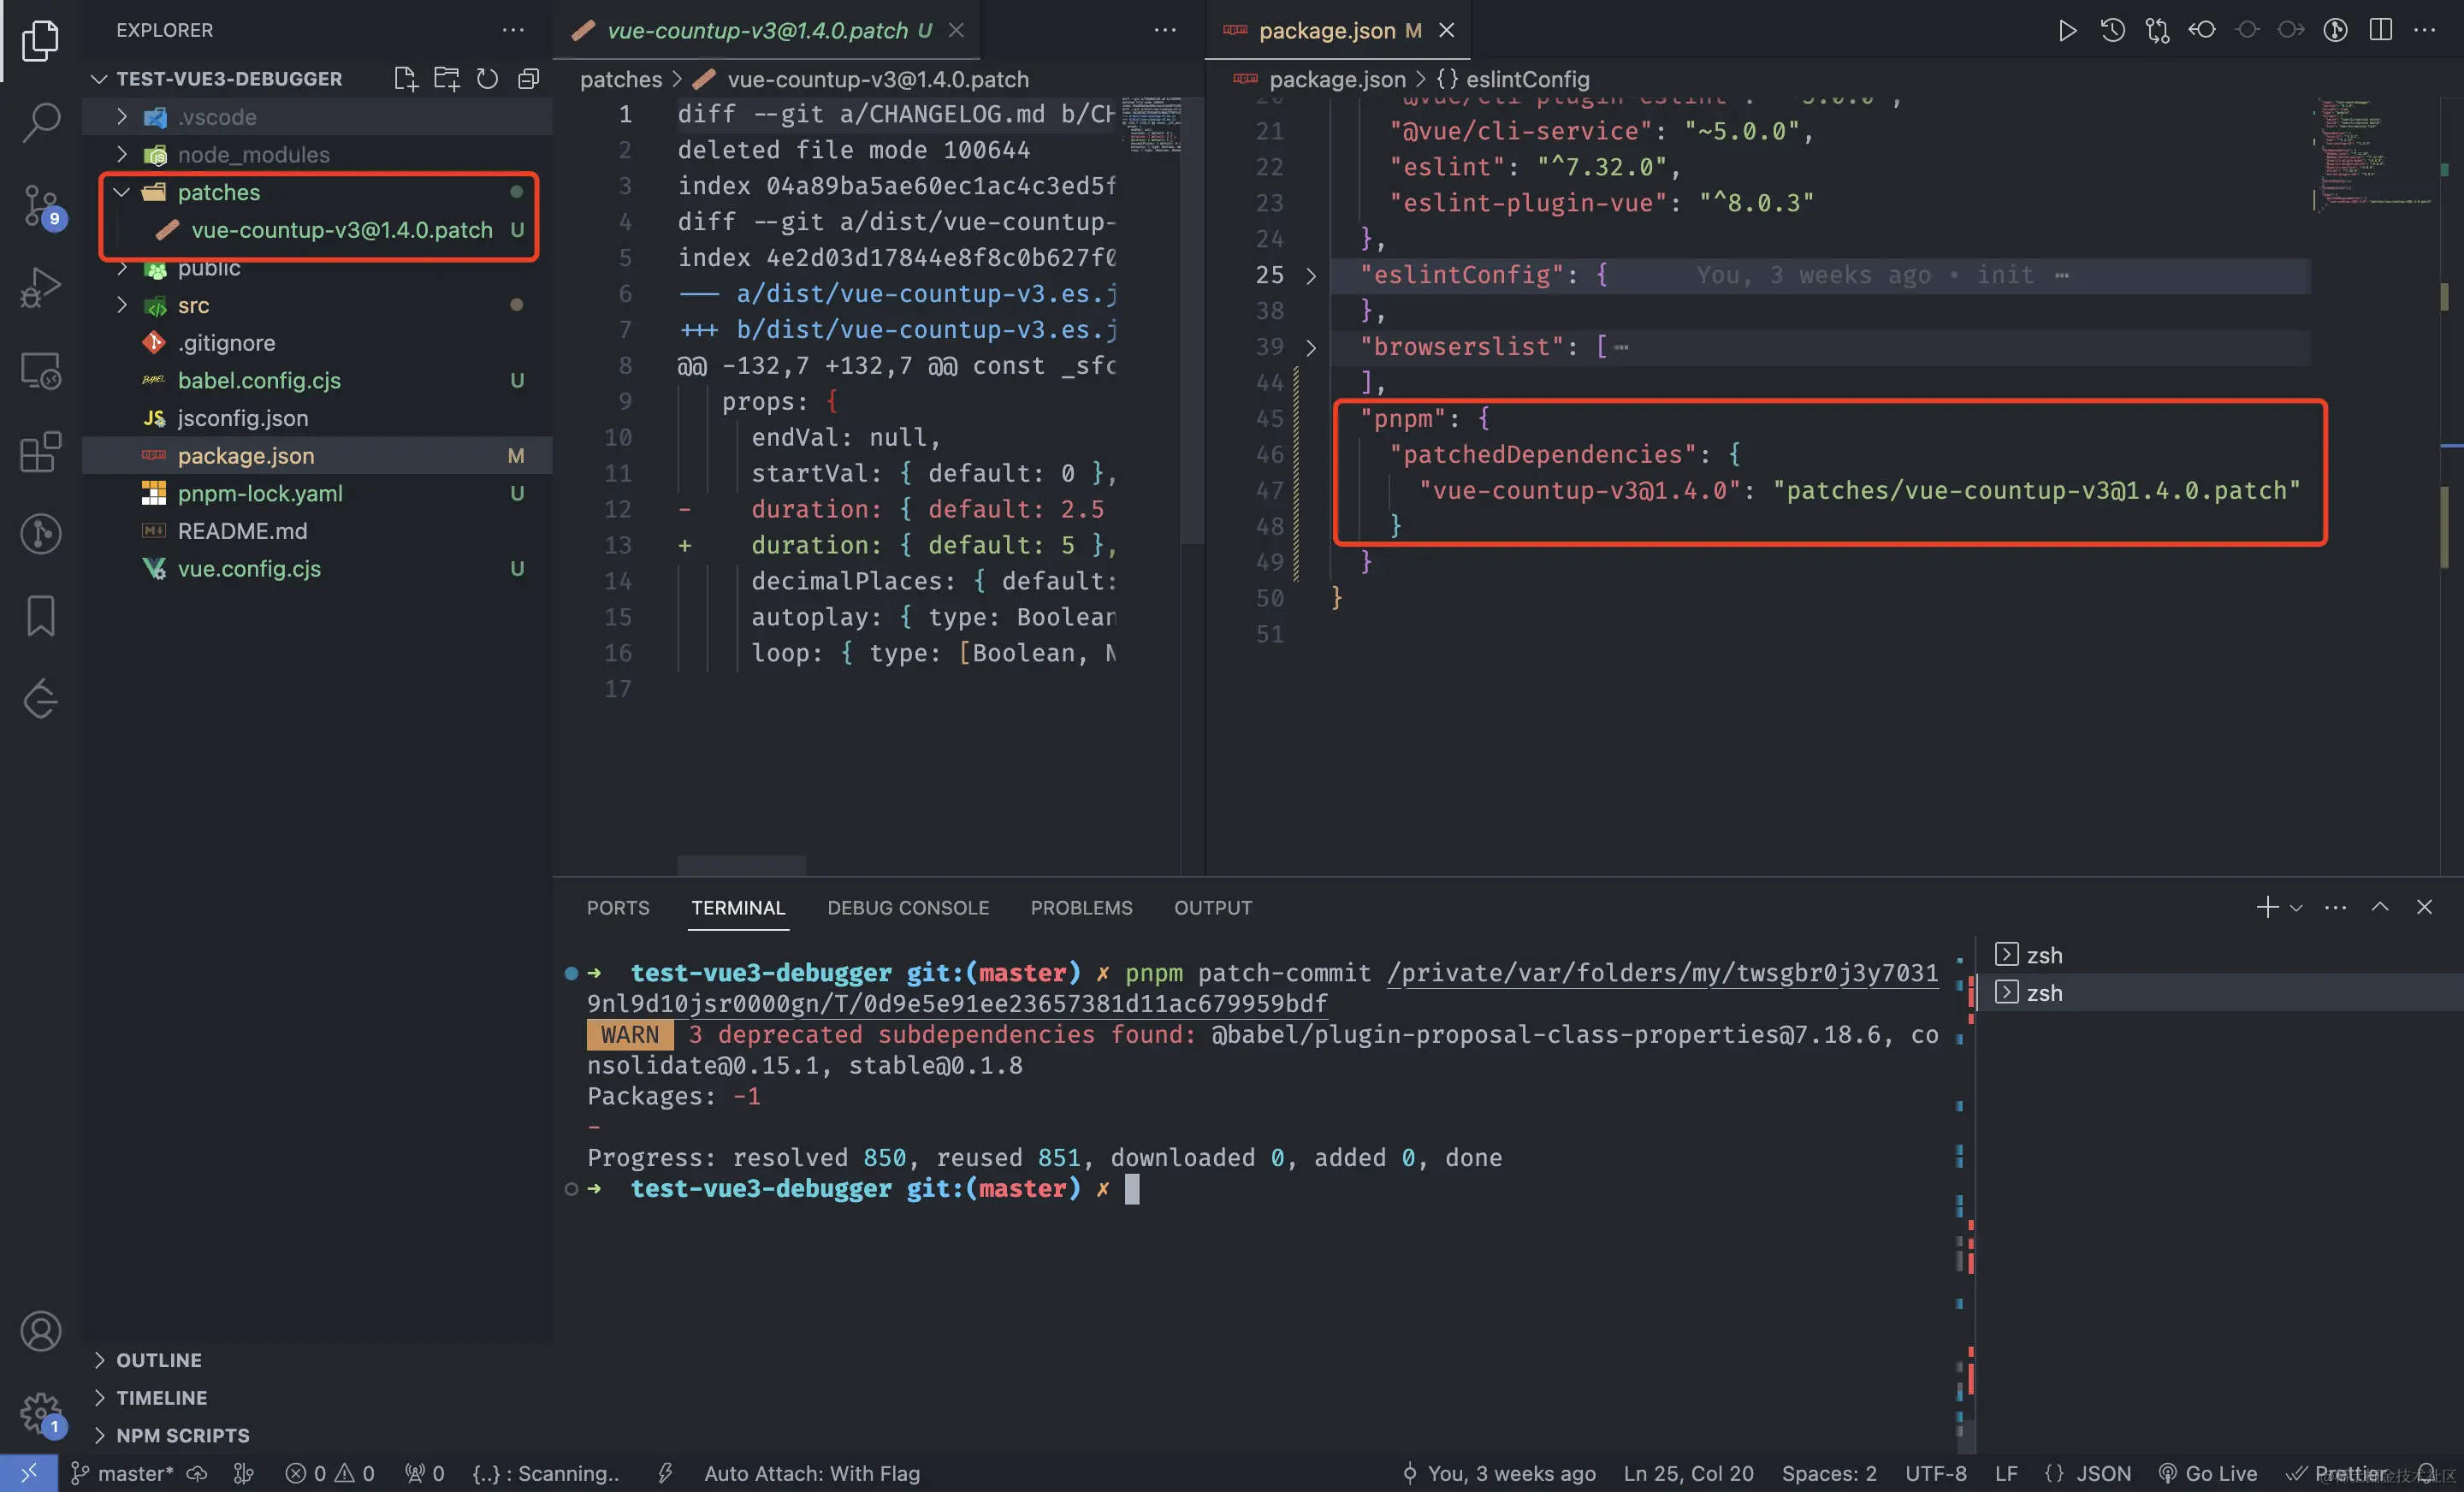Close the vue-countup-v3@1.4.0.patch tab
Image resolution: width=2464 pixels, height=1492 pixels.
[x=956, y=30]
